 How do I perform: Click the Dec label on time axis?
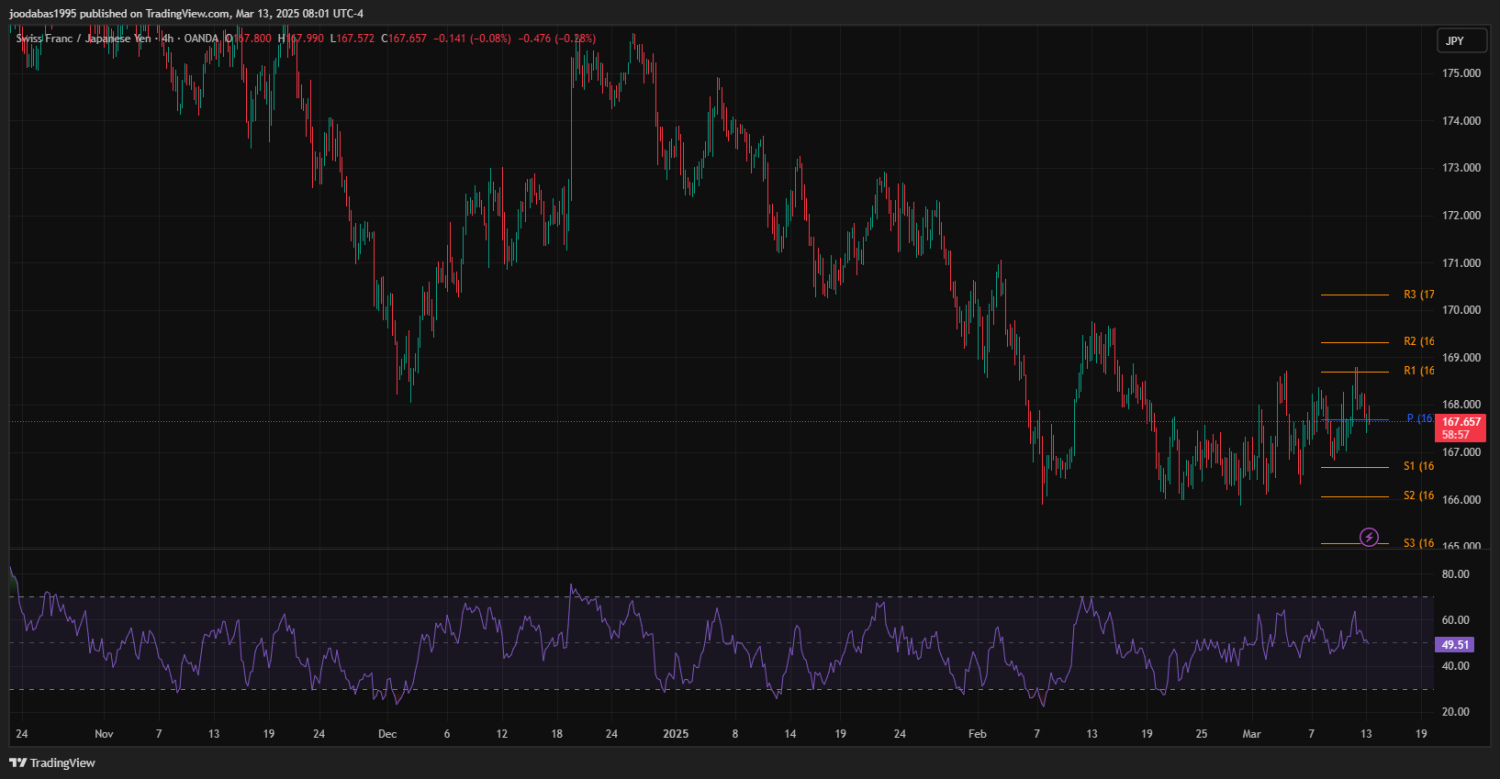[388, 733]
